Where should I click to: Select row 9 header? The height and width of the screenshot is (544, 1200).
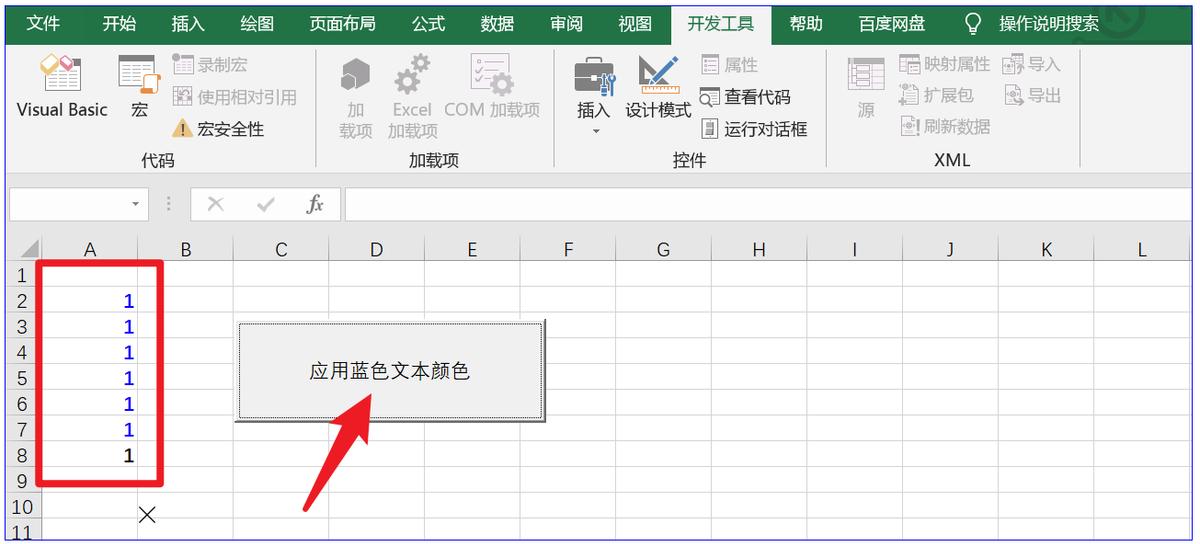click(x=23, y=482)
